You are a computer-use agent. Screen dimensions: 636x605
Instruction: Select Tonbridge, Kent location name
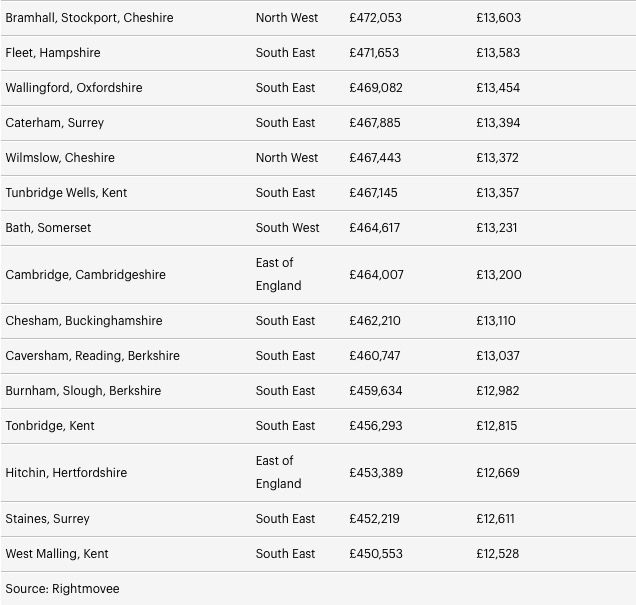(50, 426)
